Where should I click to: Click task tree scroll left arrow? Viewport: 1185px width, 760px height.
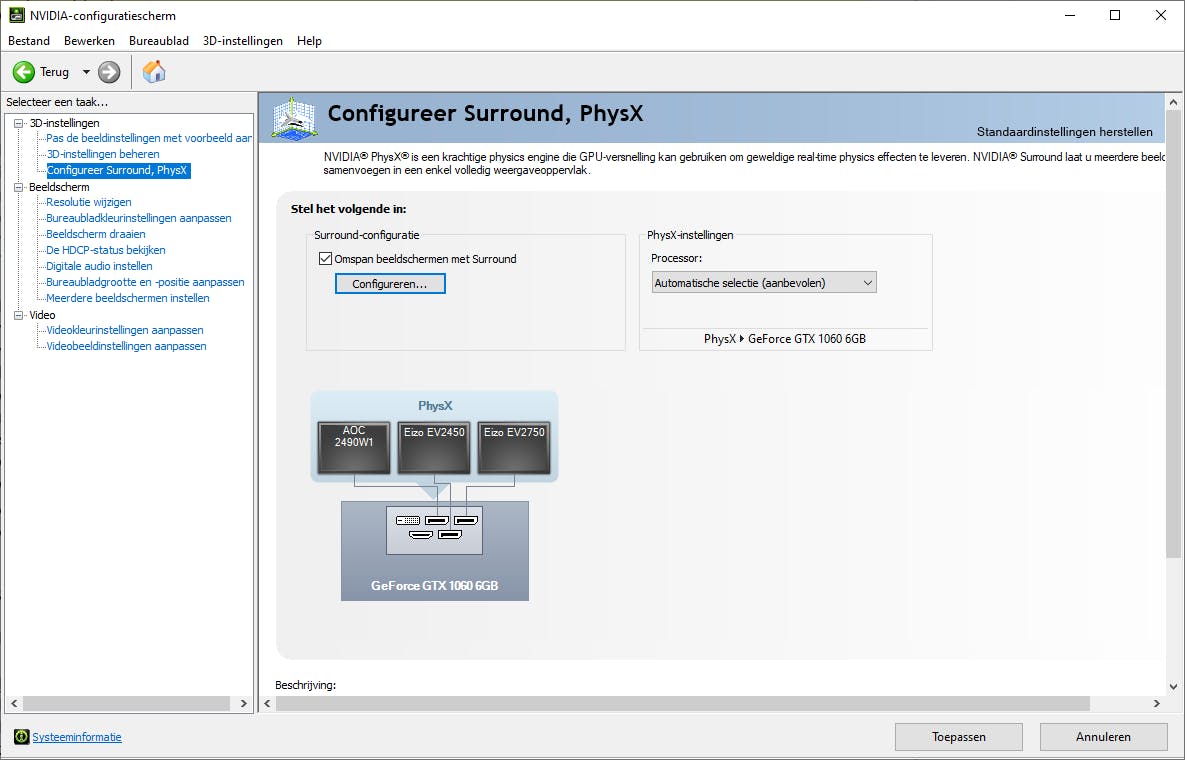point(14,703)
